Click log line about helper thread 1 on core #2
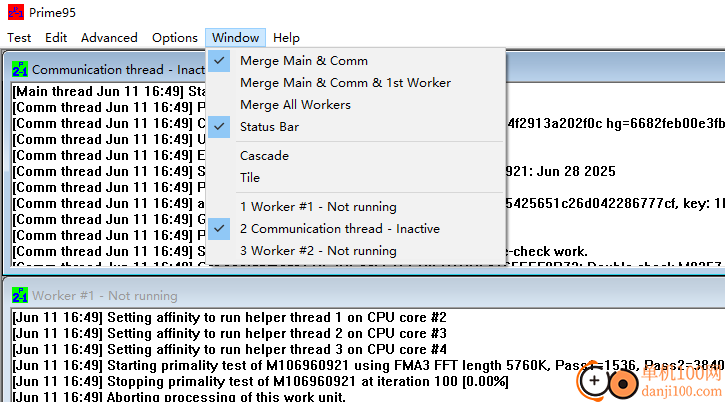Image resolution: width=725 pixels, height=402 pixels. coord(229,317)
